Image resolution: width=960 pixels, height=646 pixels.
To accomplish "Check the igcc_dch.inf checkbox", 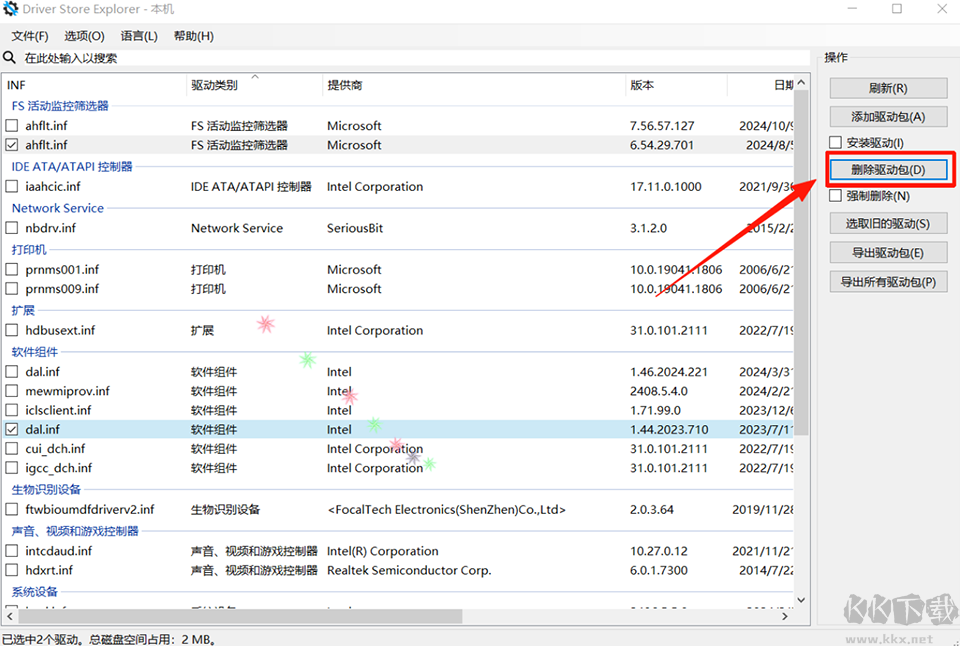I will click(x=12, y=468).
